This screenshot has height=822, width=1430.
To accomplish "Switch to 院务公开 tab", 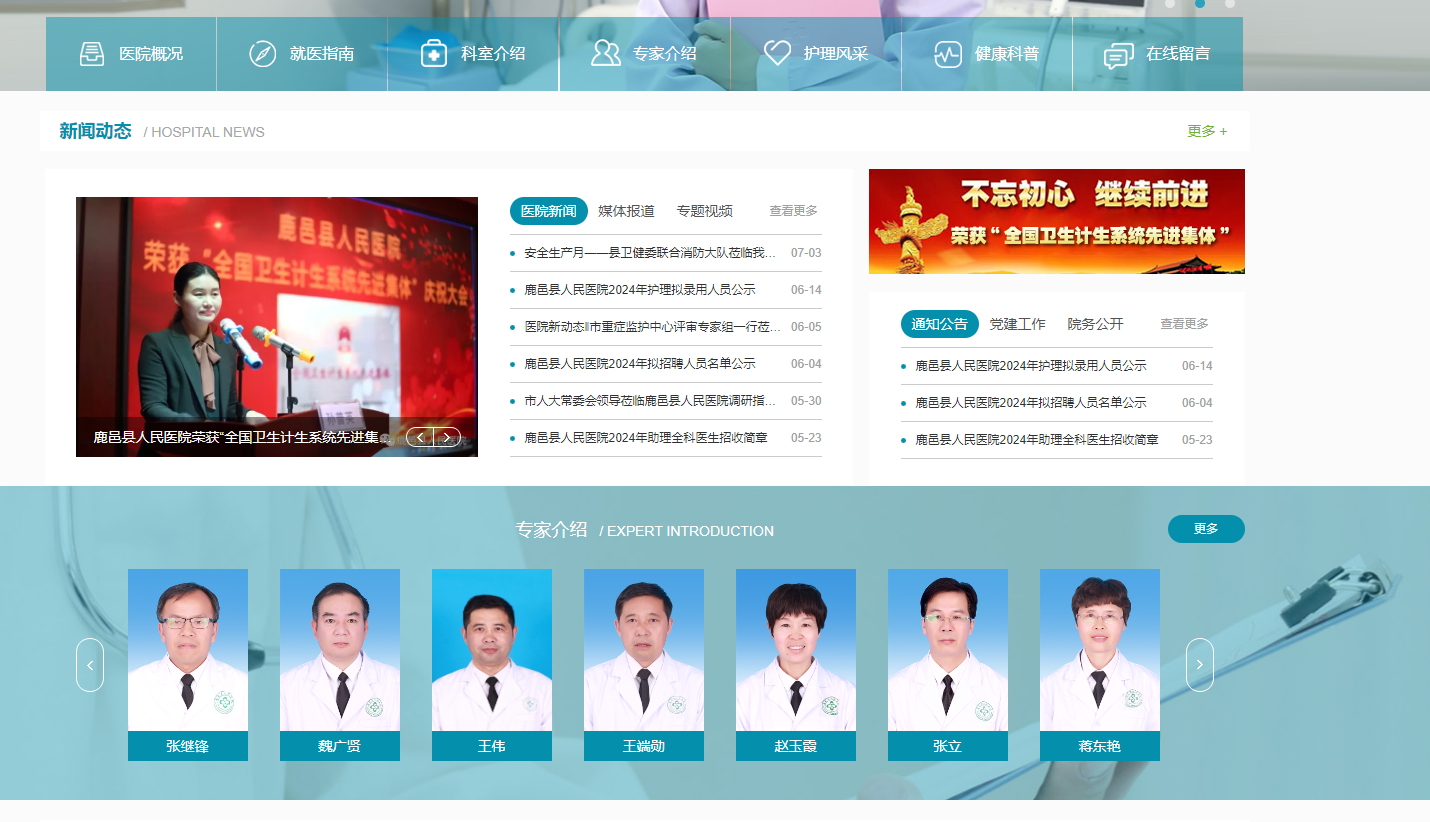I will click(1096, 324).
